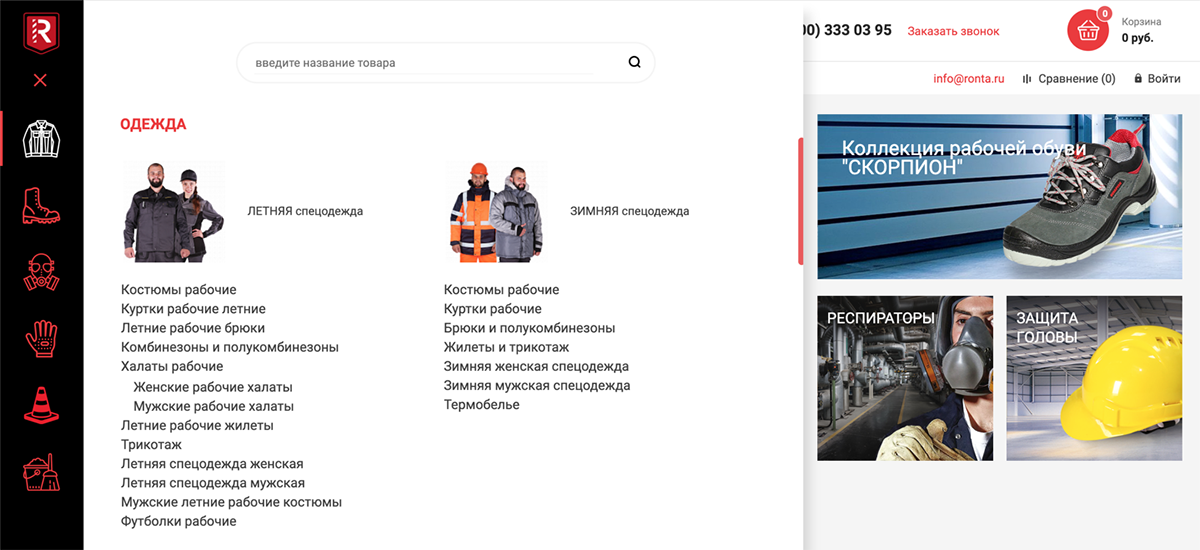Viewport: 1200px width, 550px height.
Task: Open the work boot footwear category icon
Action: (x=41, y=206)
